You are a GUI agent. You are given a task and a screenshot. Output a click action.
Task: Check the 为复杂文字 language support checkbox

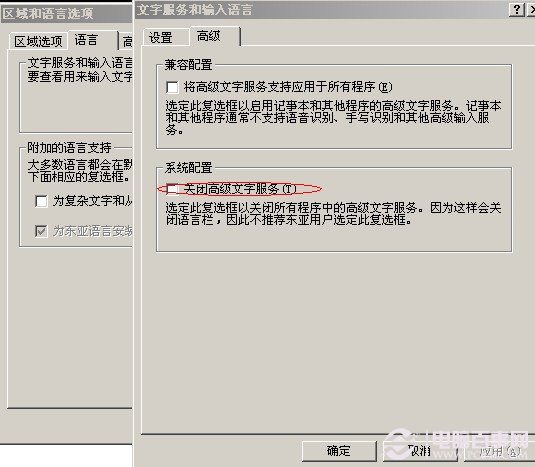[x=41, y=201]
